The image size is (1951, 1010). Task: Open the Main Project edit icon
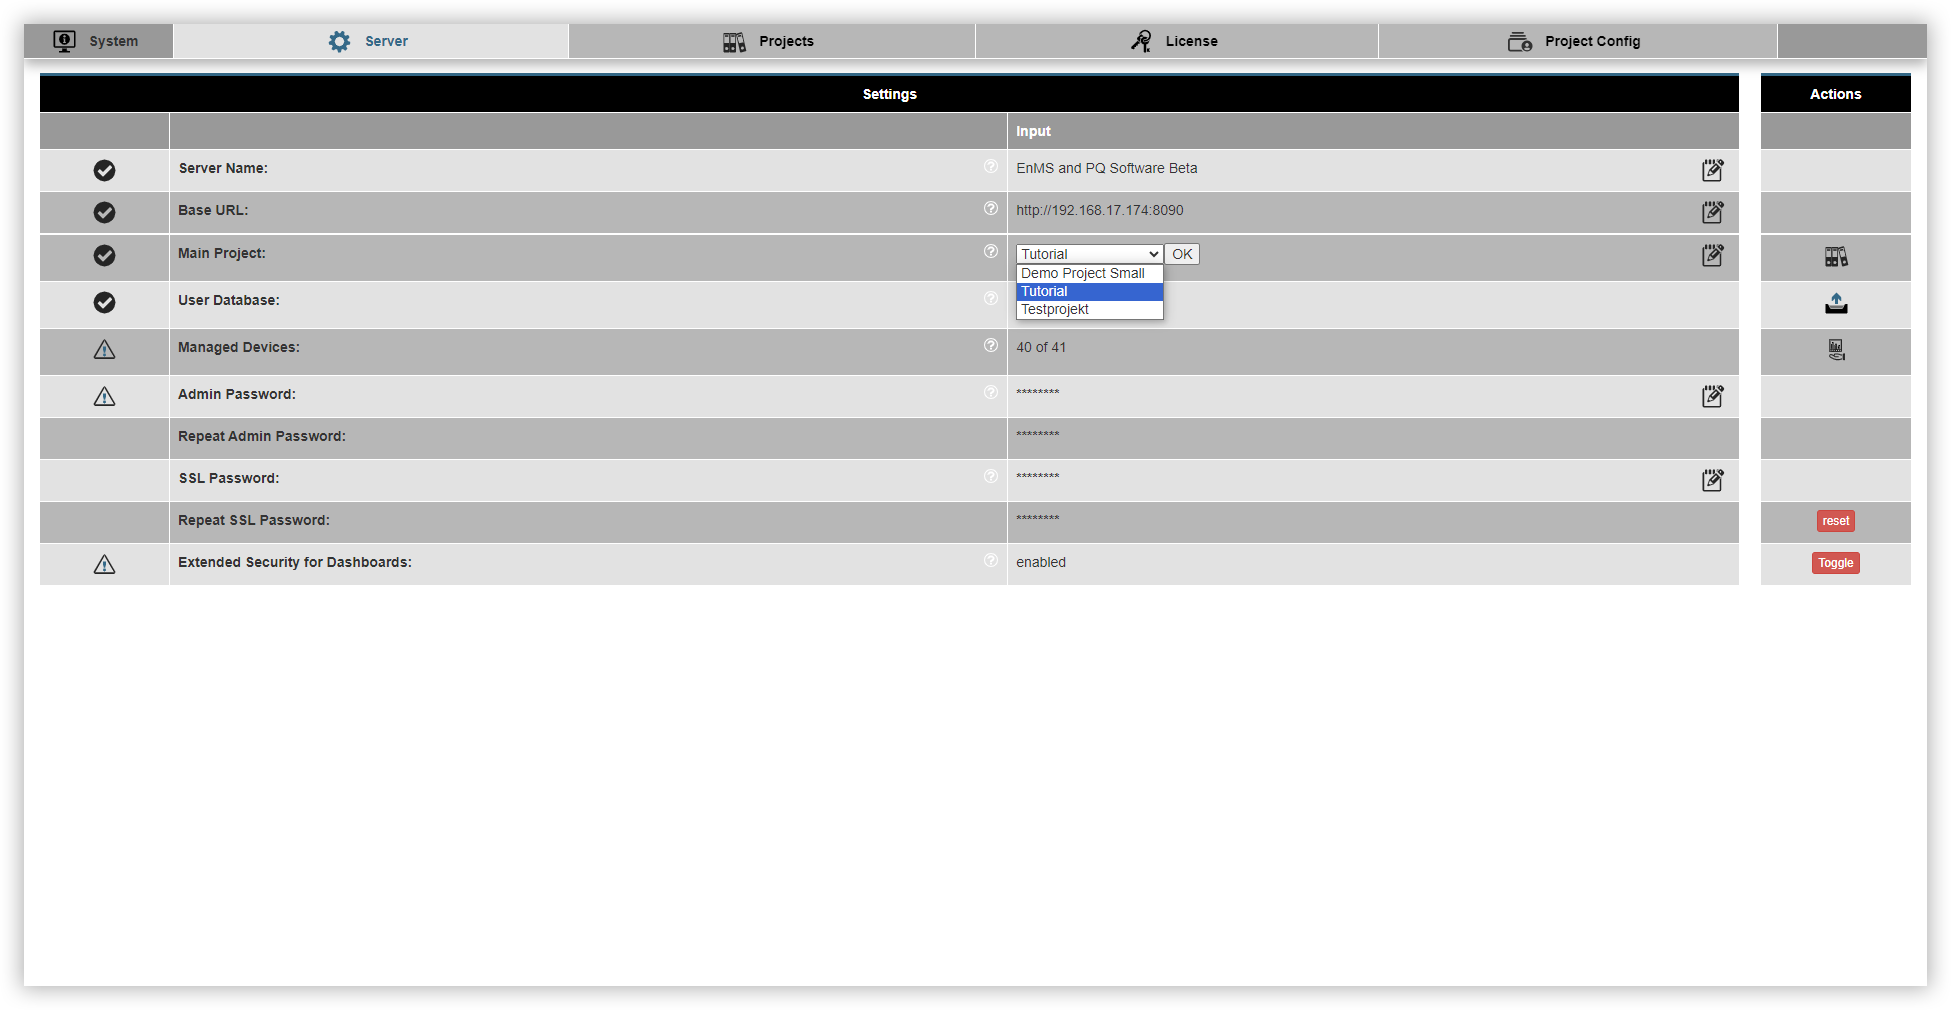point(1712,256)
